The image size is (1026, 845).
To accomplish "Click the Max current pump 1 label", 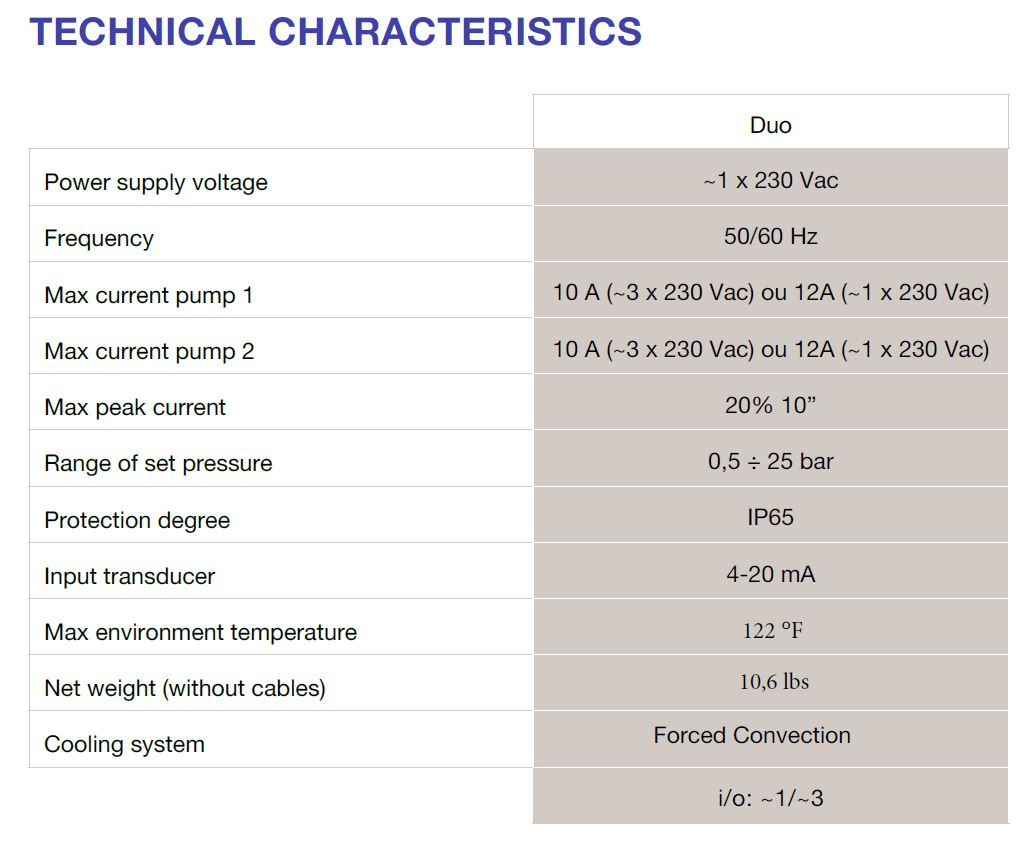I will (x=149, y=295).
